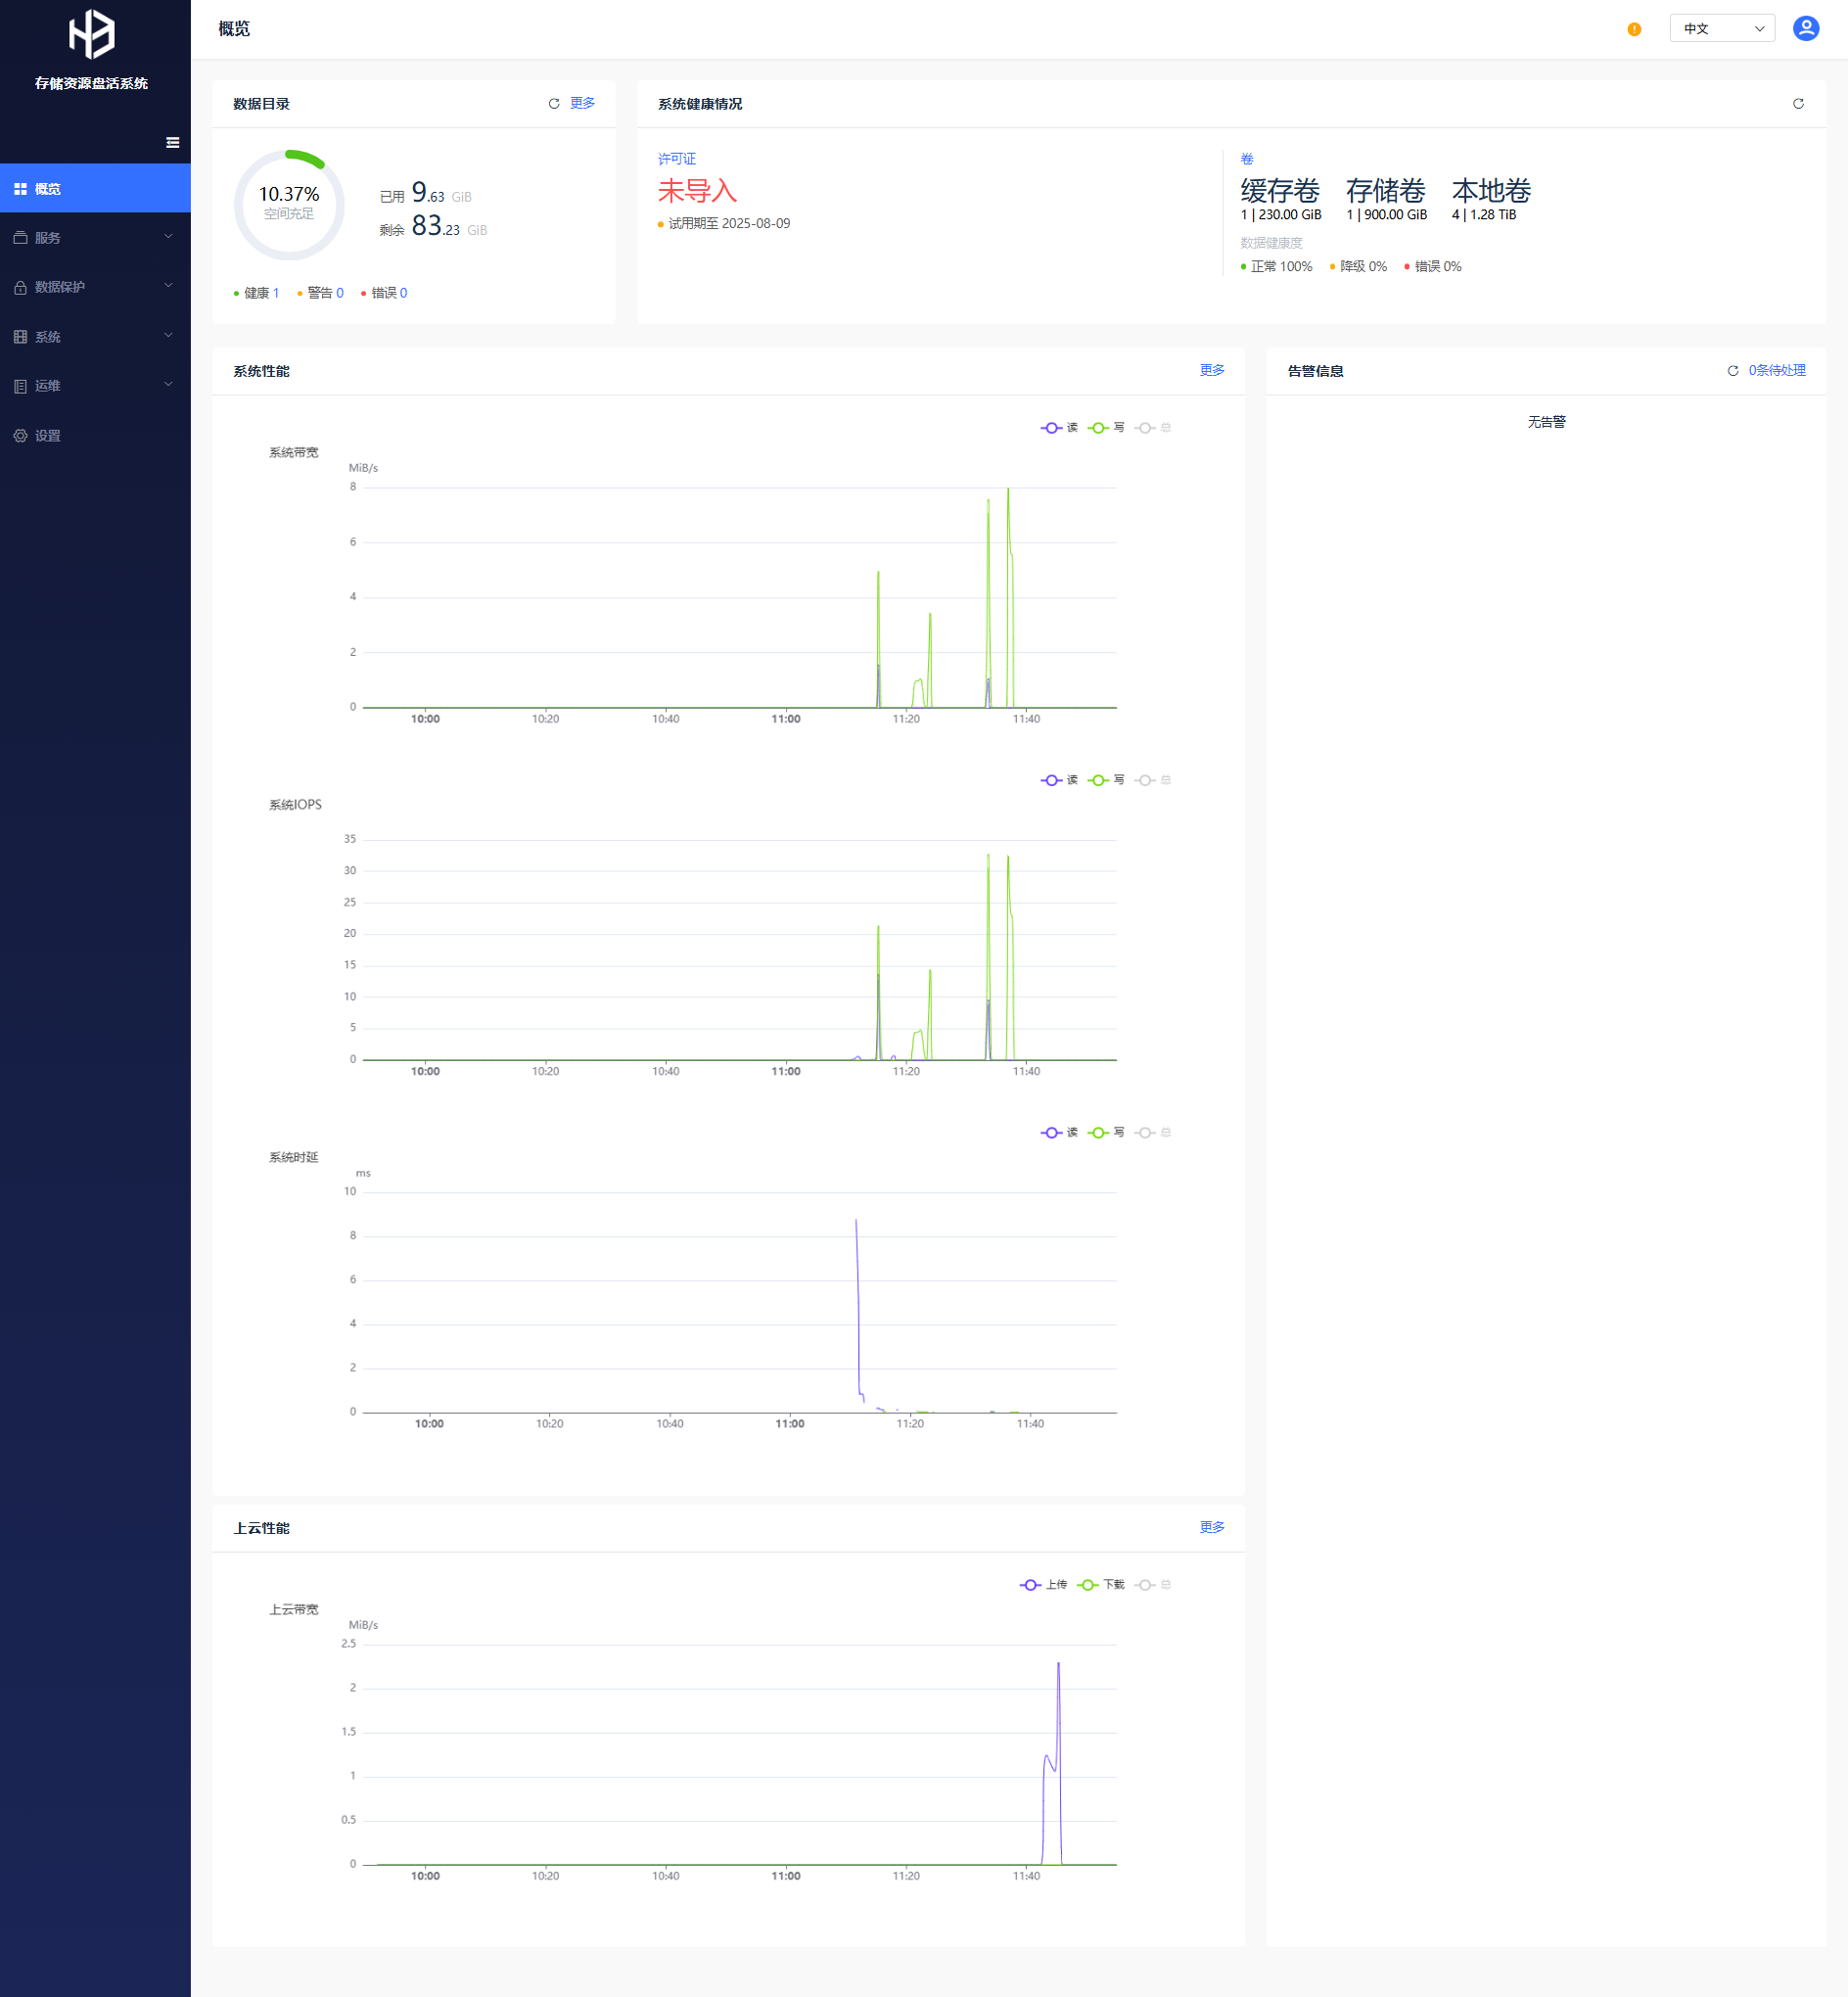Click 更多 link in 系统性能 panel
The image size is (1848, 1997).
1212,370
